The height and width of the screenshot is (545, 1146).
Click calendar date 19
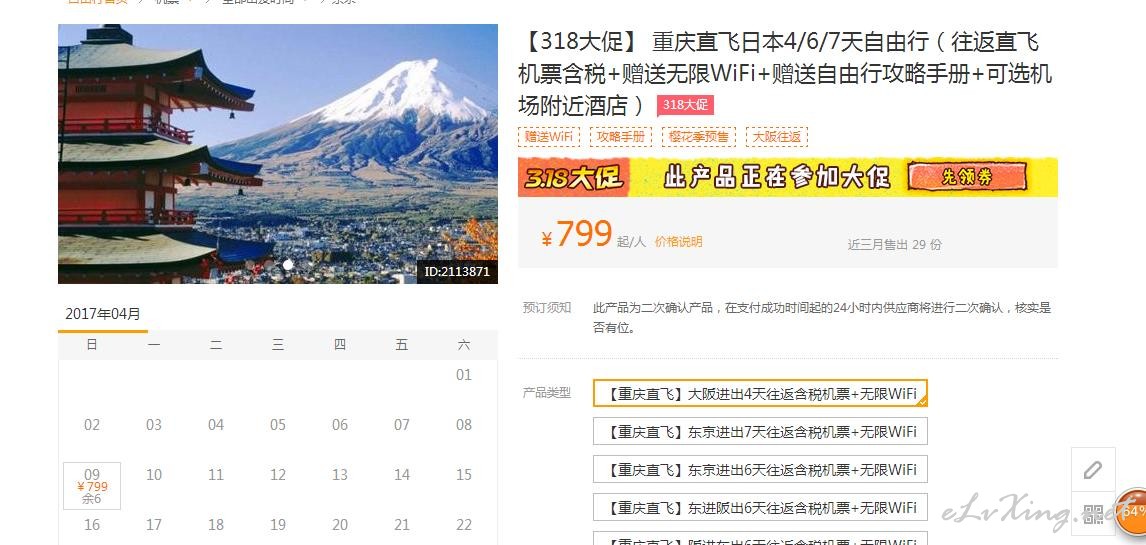[x=278, y=525]
